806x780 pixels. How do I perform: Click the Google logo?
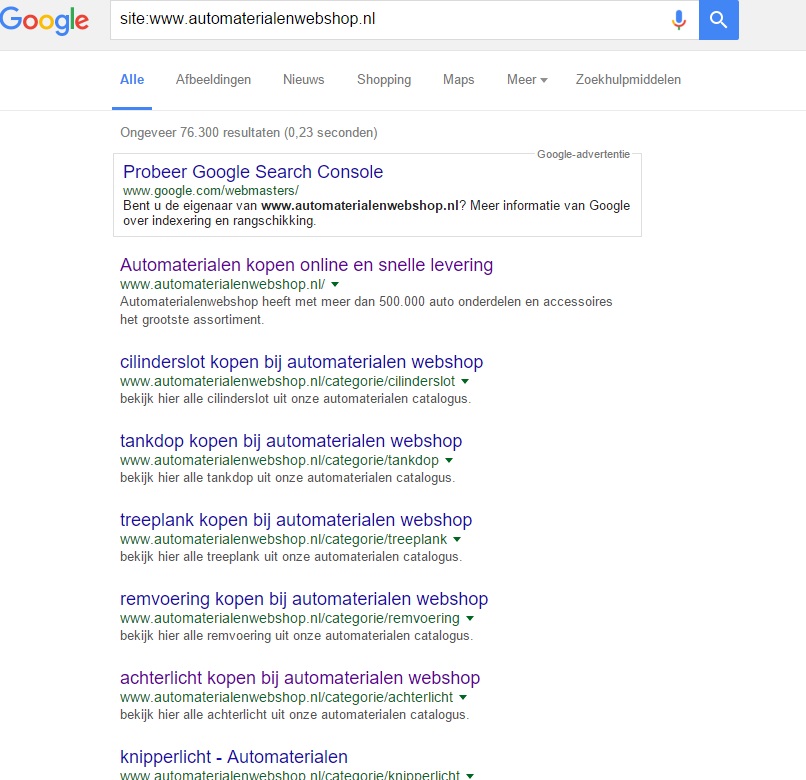tap(44, 21)
